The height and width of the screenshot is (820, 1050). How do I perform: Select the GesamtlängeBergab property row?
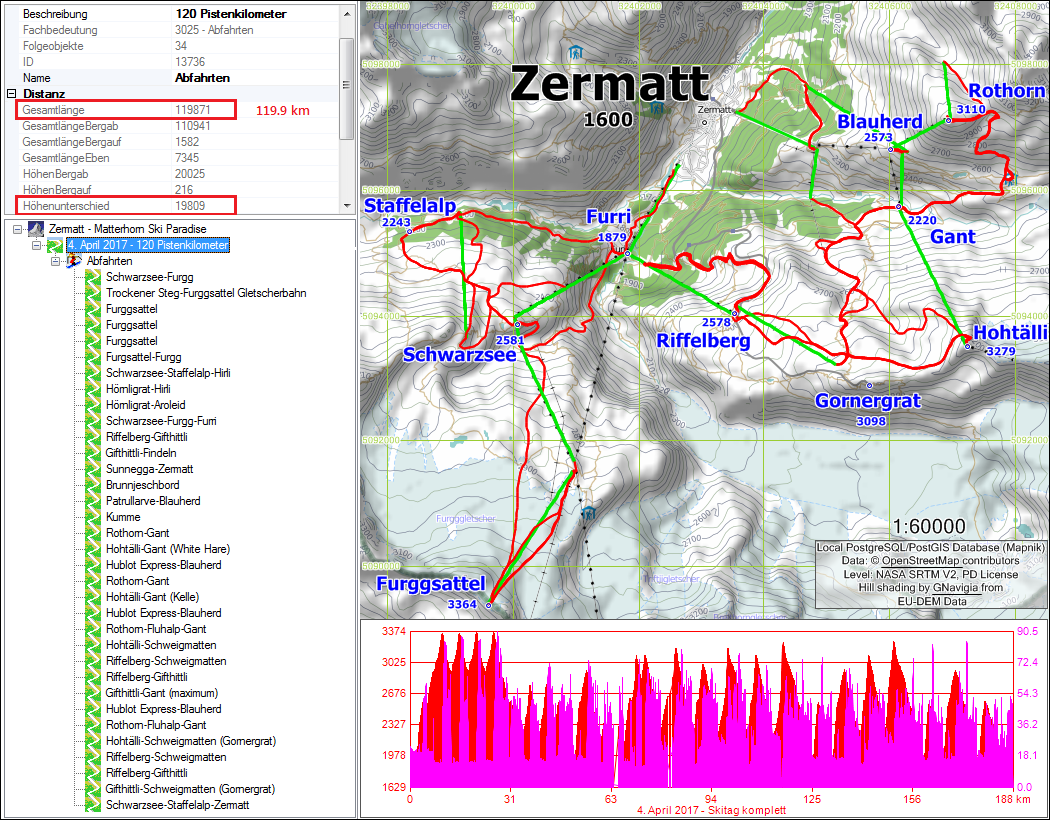pyautogui.click(x=179, y=126)
